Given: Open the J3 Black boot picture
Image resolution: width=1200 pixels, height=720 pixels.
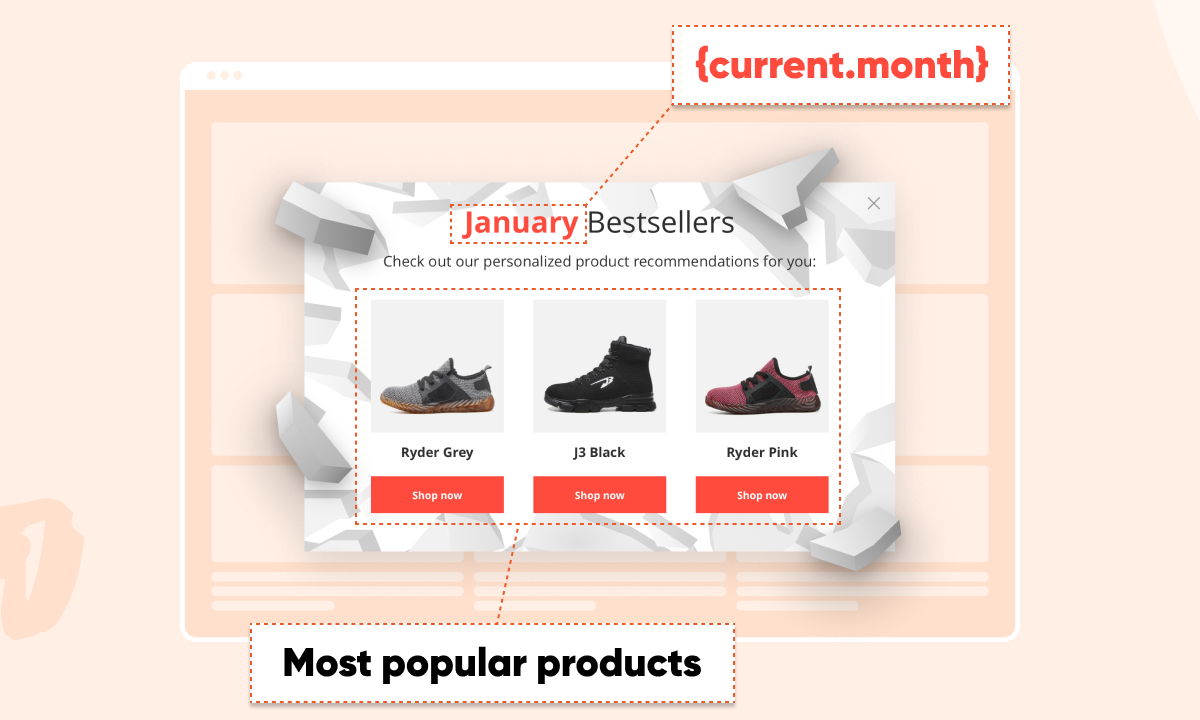Looking at the screenshot, I should coord(599,366).
